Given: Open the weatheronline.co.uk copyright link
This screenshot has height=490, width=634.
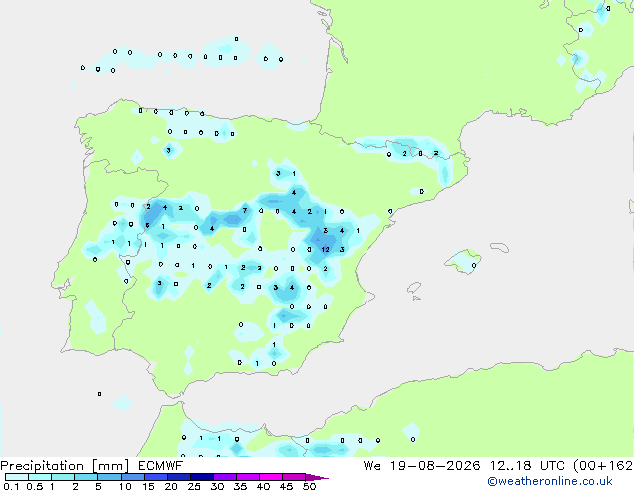Looking at the screenshot, I should (550, 481).
